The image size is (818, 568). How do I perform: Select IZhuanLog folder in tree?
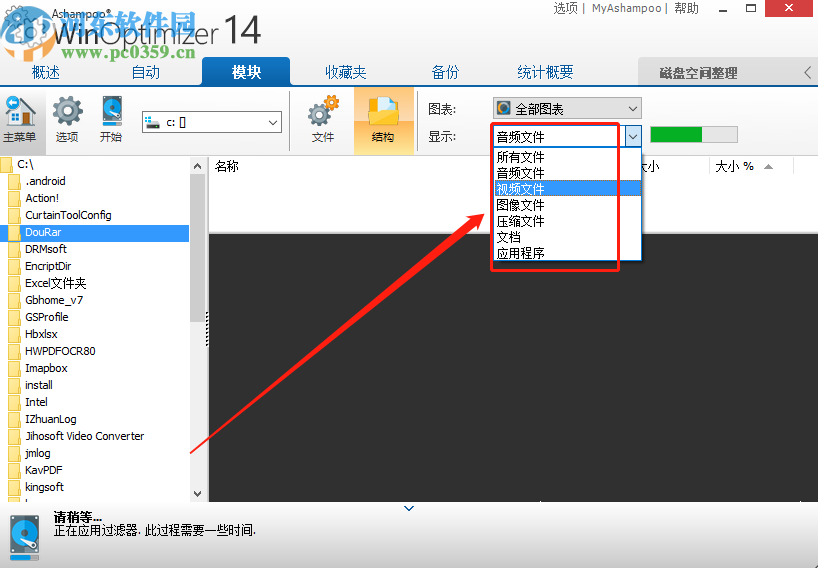coord(51,419)
